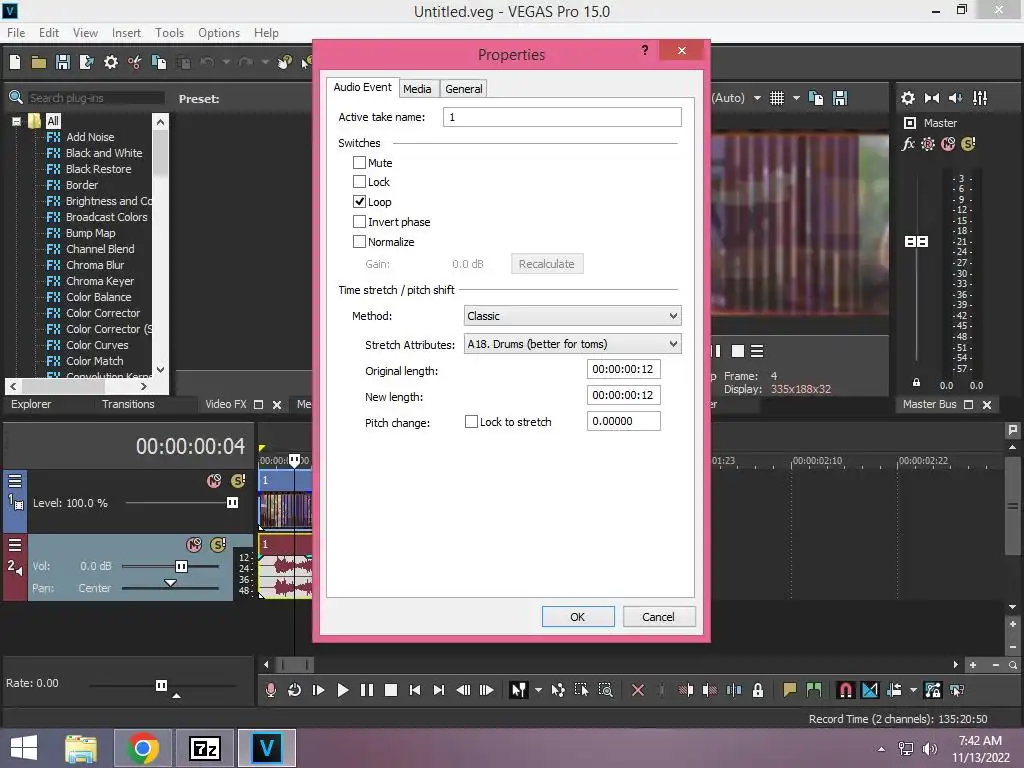
Task: Check the Lock to stretch checkbox
Action: click(471, 422)
